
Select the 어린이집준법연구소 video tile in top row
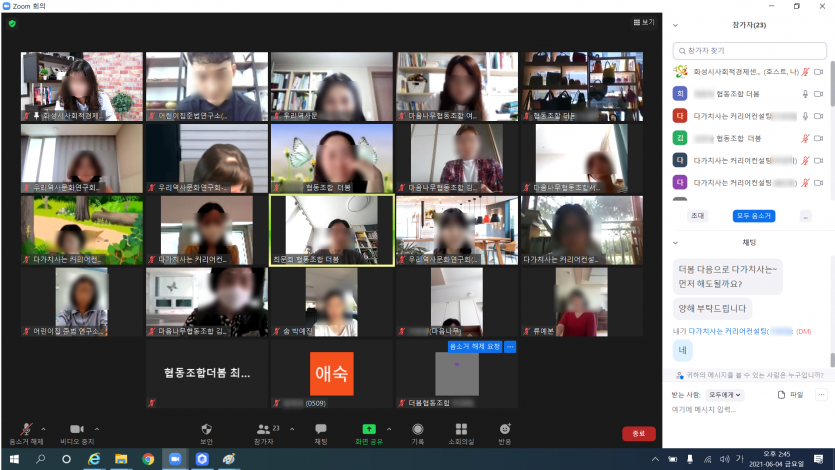207,86
